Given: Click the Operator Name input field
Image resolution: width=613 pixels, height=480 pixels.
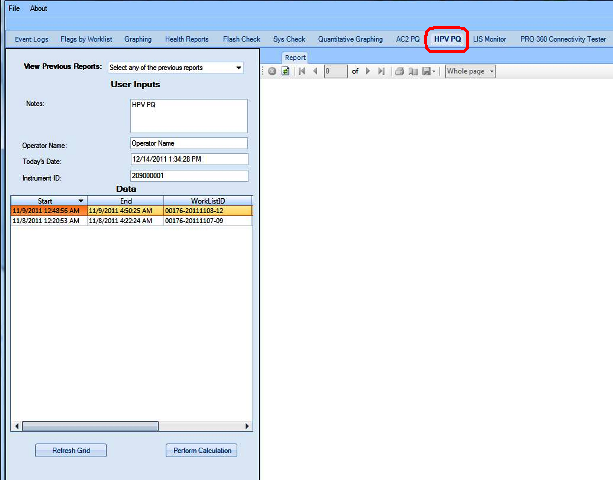Looking at the screenshot, I should 188,143.
